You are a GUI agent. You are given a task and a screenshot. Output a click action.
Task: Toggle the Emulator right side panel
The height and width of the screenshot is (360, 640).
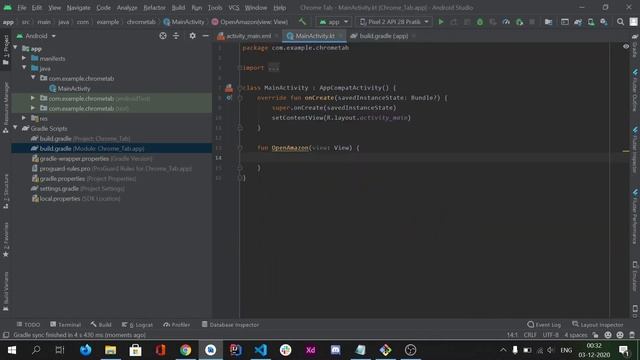click(x=635, y=276)
